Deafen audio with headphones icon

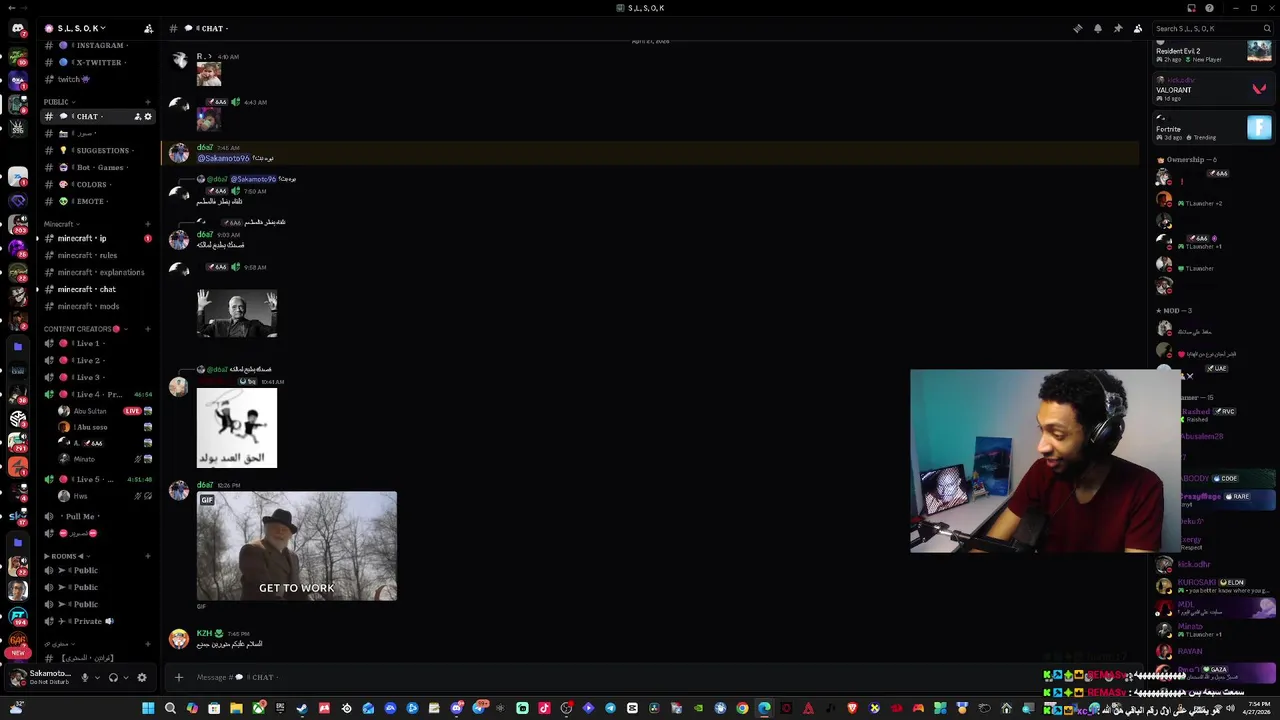[x=113, y=677]
